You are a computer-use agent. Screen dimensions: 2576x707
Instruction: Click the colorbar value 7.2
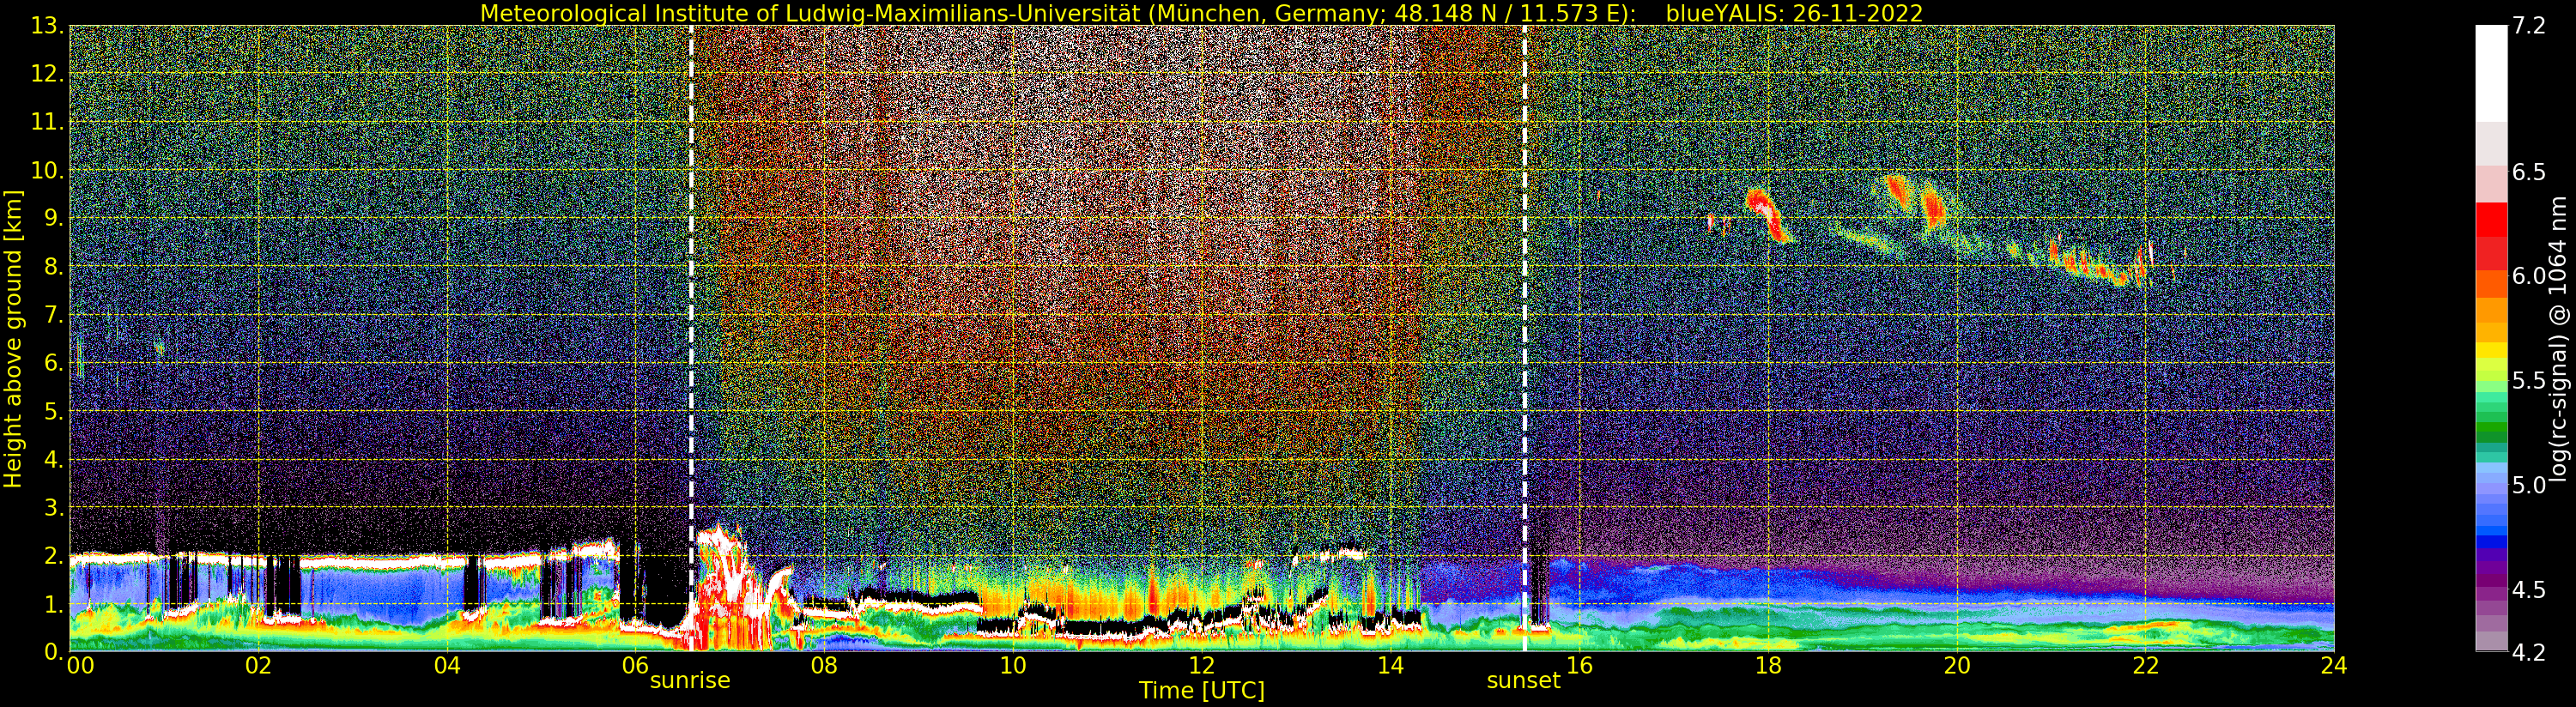tap(2529, 26)
